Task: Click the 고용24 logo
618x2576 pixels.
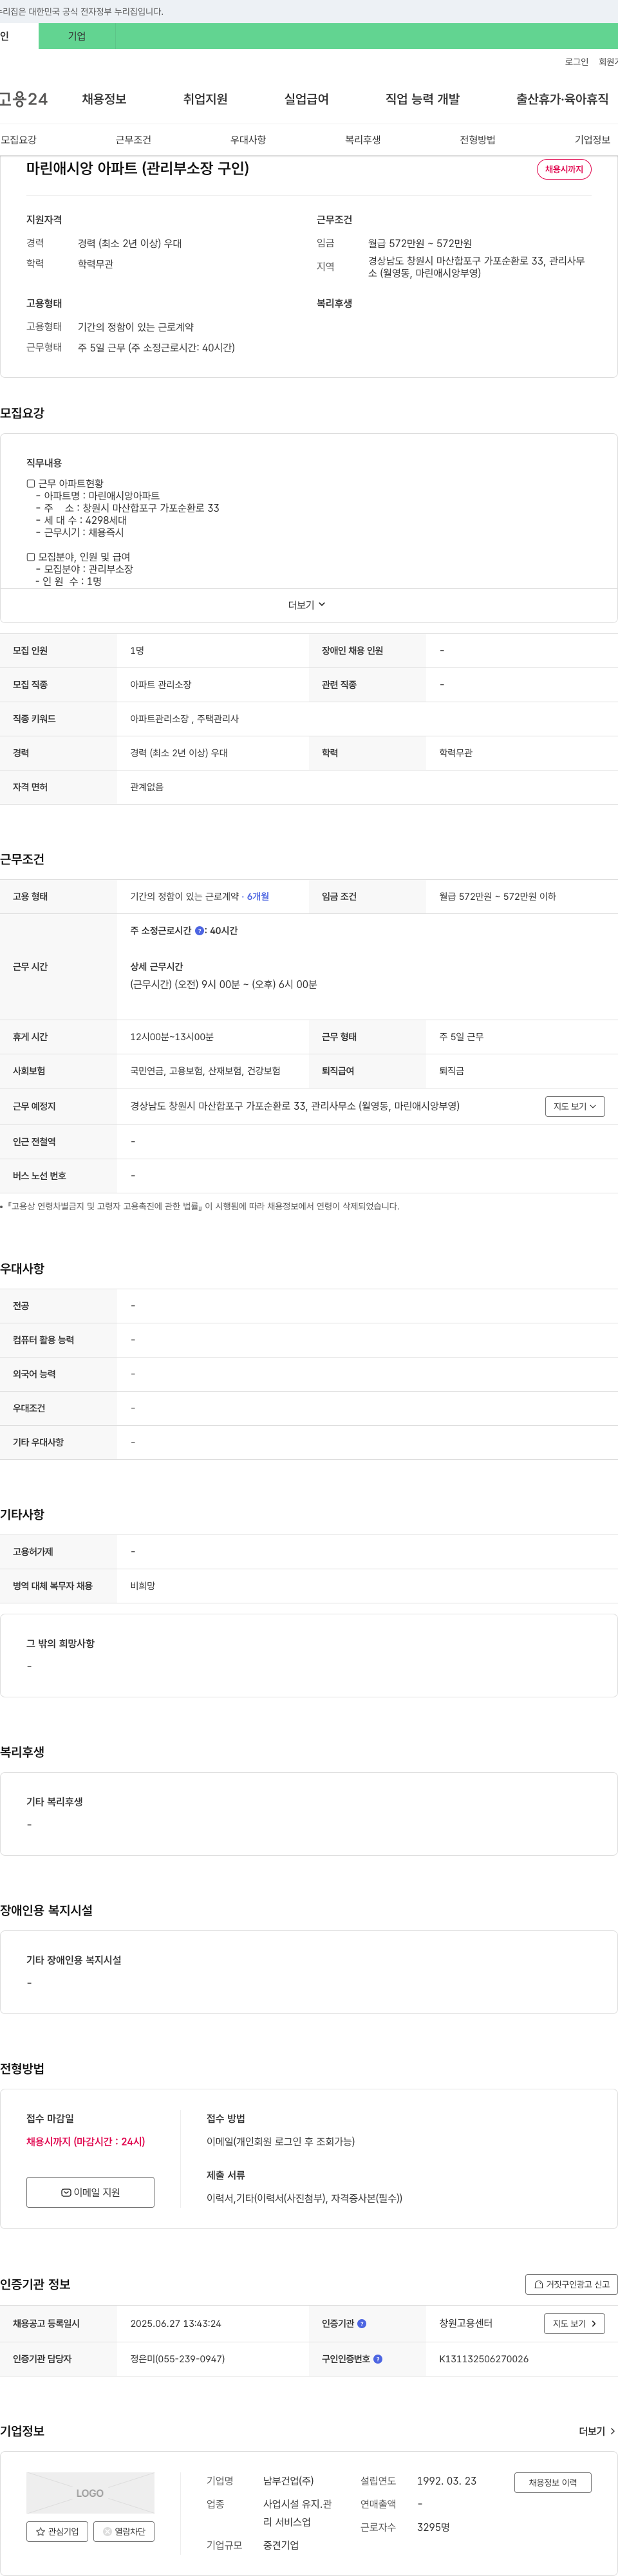Action: pyautogui.click(x=24, y=99)
